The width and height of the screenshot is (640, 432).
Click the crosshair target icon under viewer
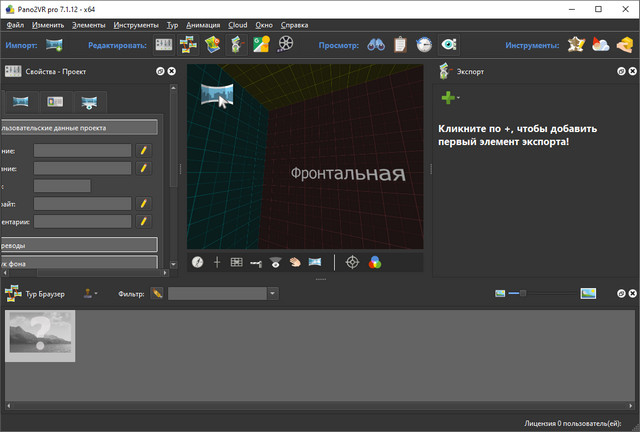point(352,262)
